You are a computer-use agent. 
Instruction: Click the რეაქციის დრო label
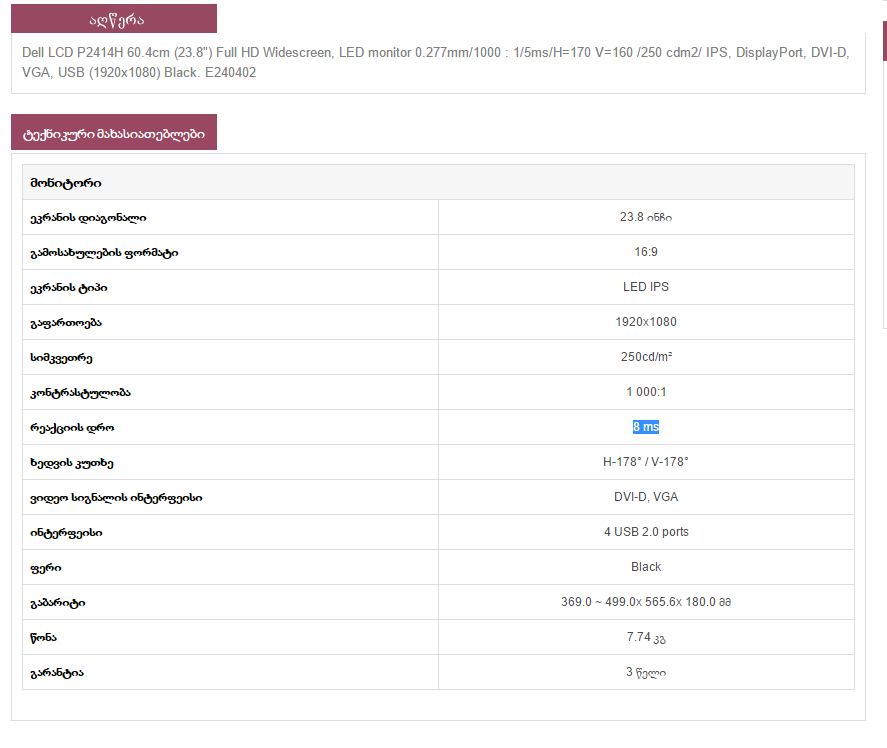click(x=72, y=428)
